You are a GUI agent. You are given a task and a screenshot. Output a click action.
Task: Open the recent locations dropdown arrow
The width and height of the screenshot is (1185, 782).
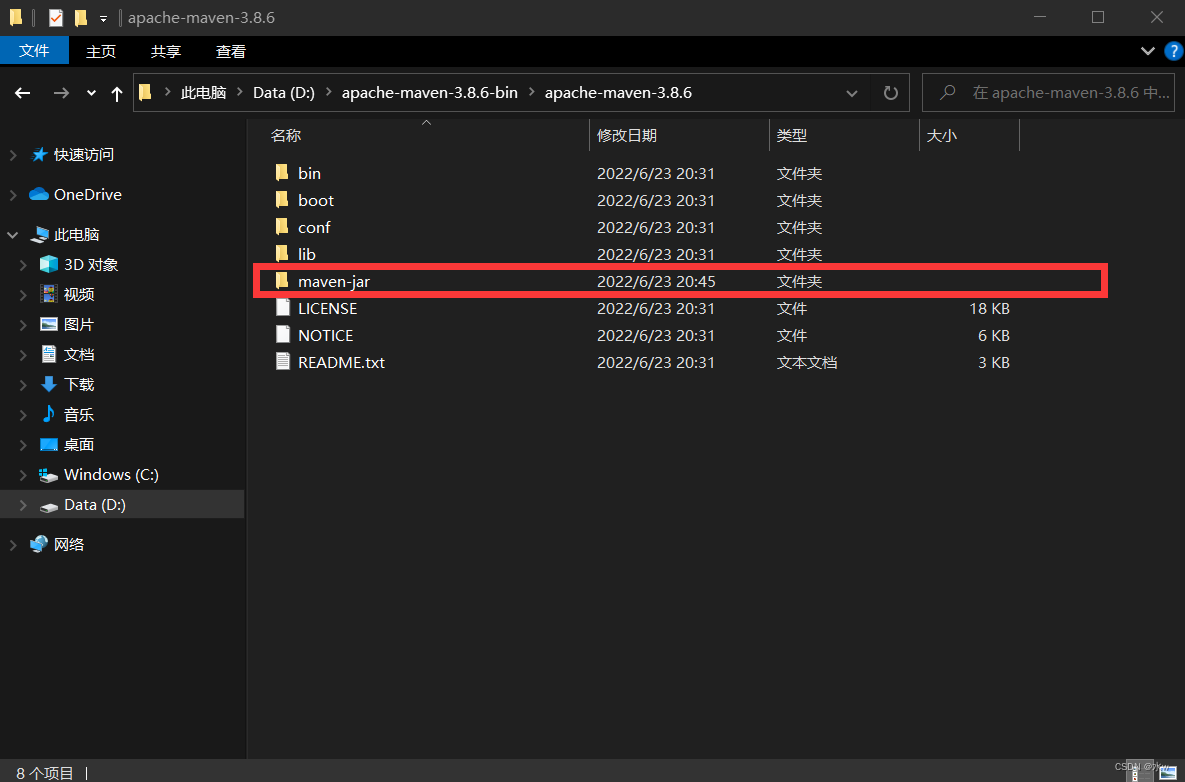click(91, 93)
